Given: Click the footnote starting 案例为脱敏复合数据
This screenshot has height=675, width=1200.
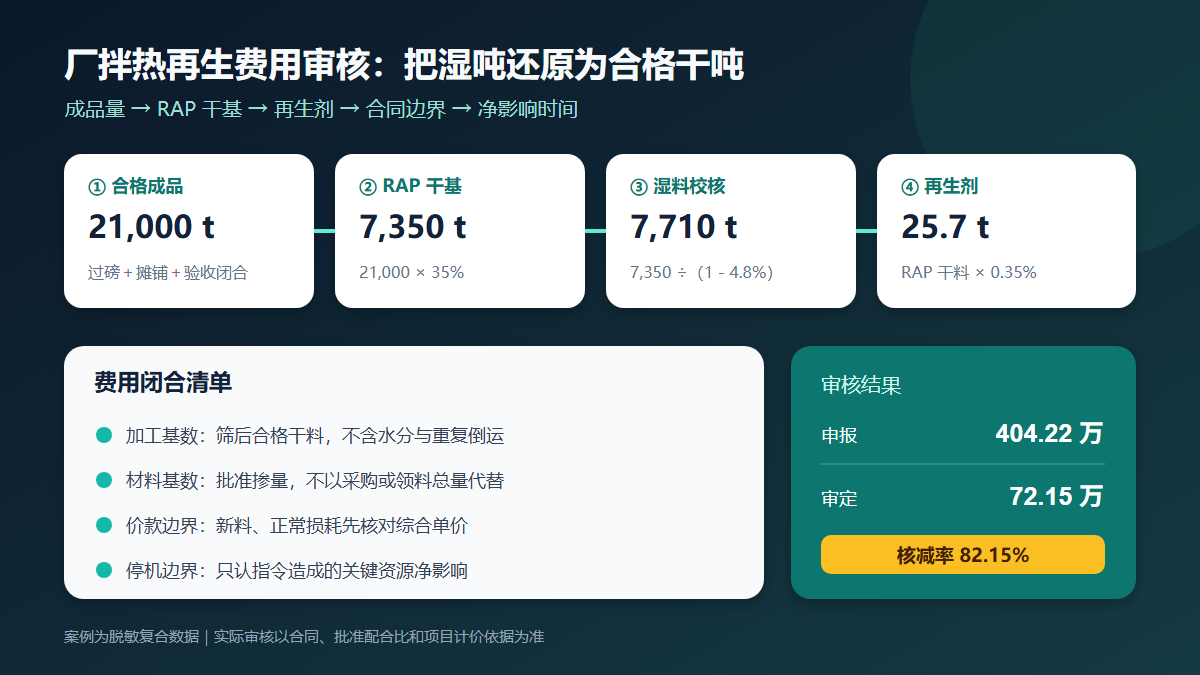Looking at the screenshot, I should click(x=304, y=637).
